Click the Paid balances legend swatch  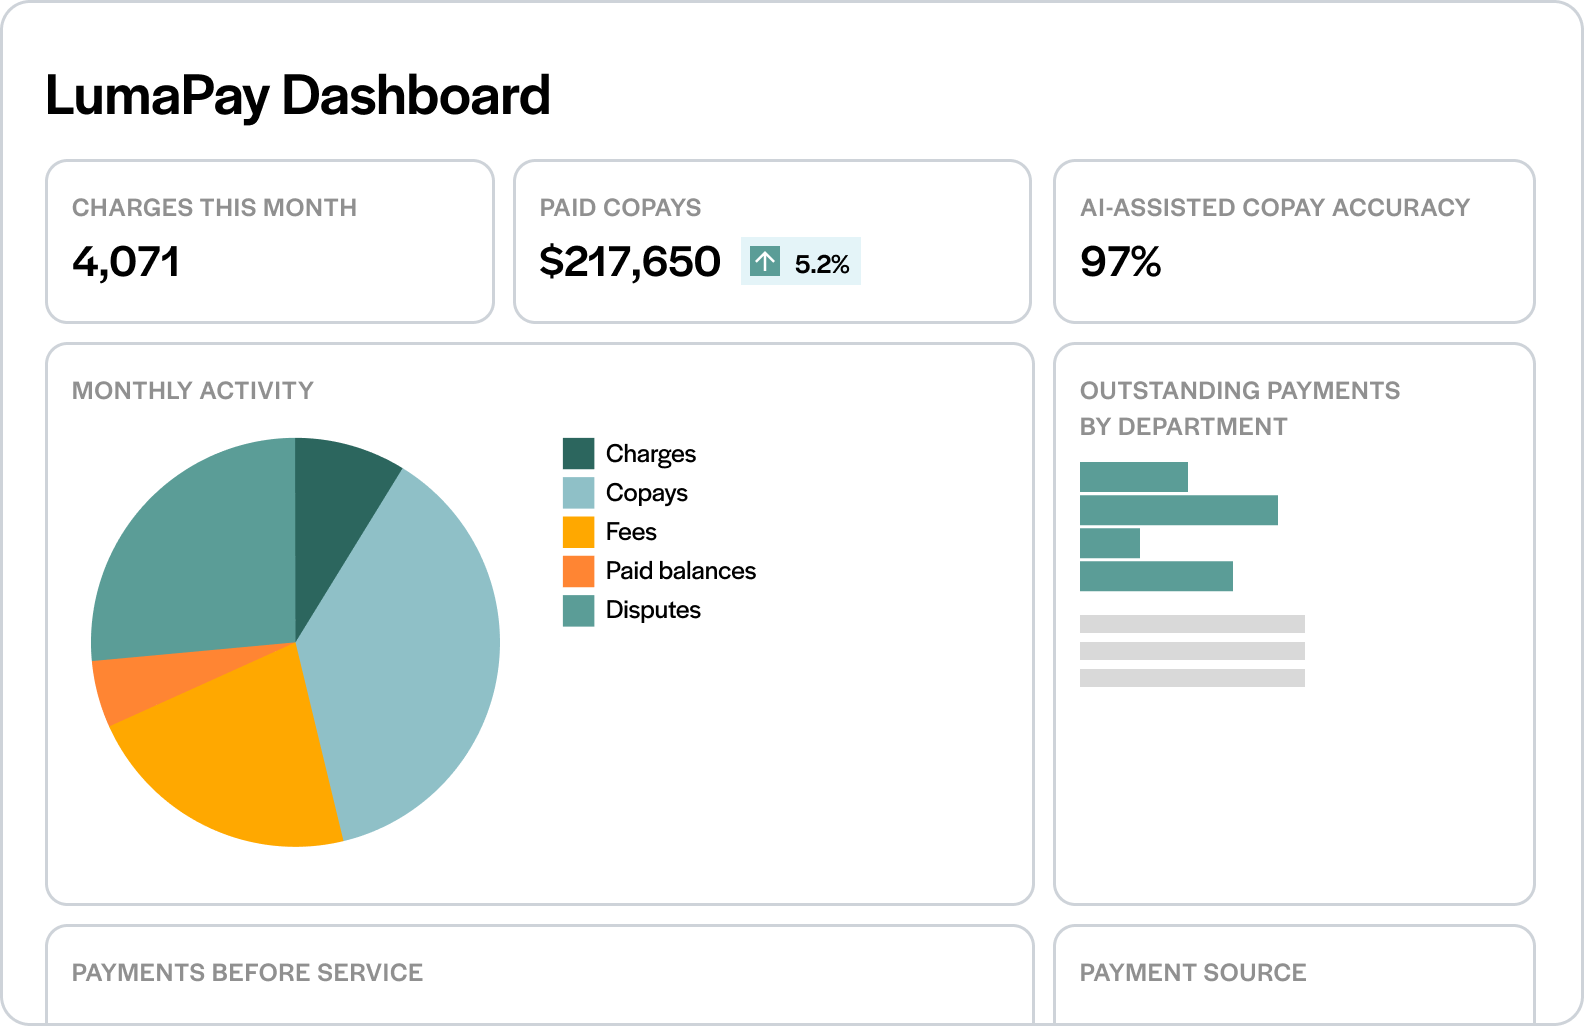(578, 571)
